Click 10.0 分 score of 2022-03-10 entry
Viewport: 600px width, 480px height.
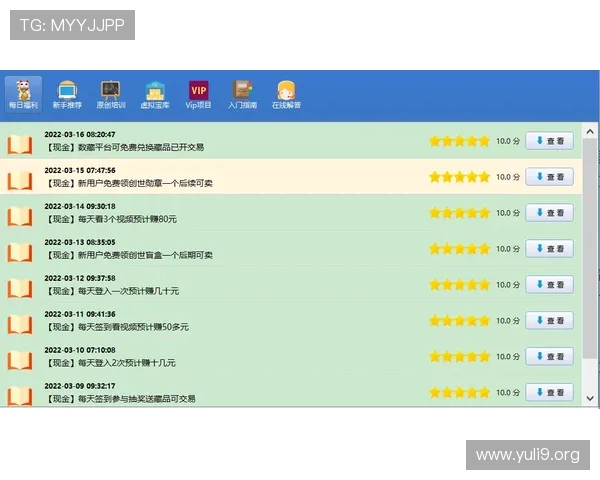pos(508,357)
